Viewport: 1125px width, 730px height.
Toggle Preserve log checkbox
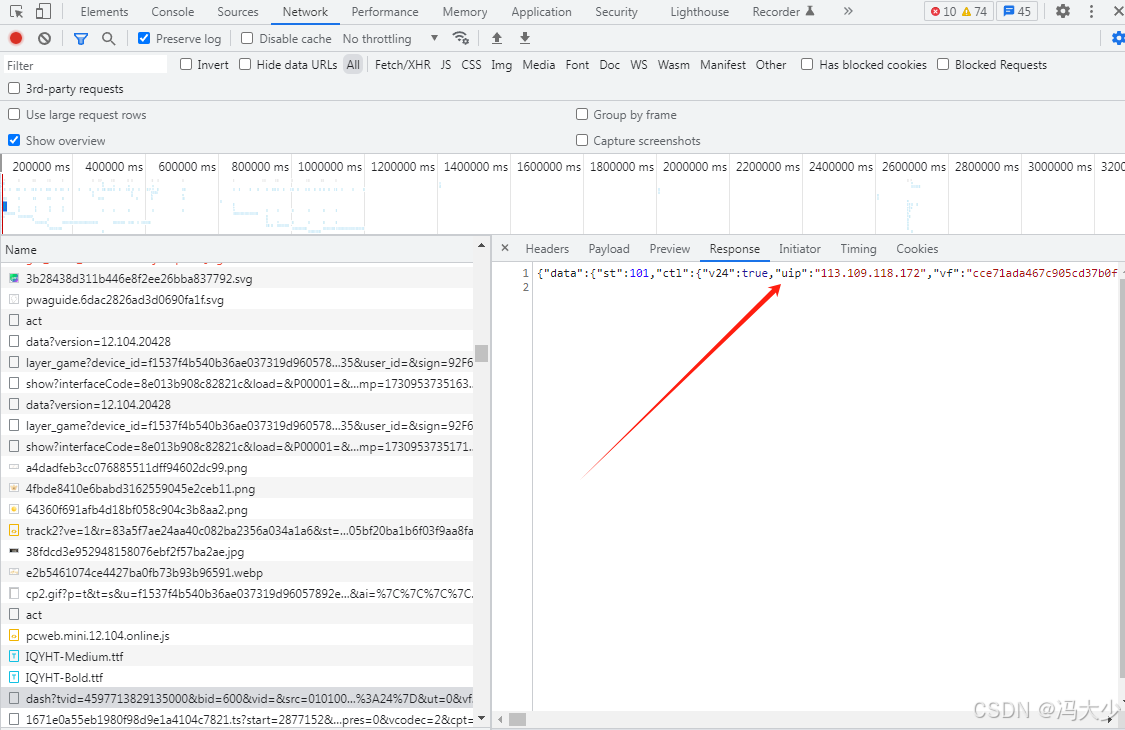point(144,38)
